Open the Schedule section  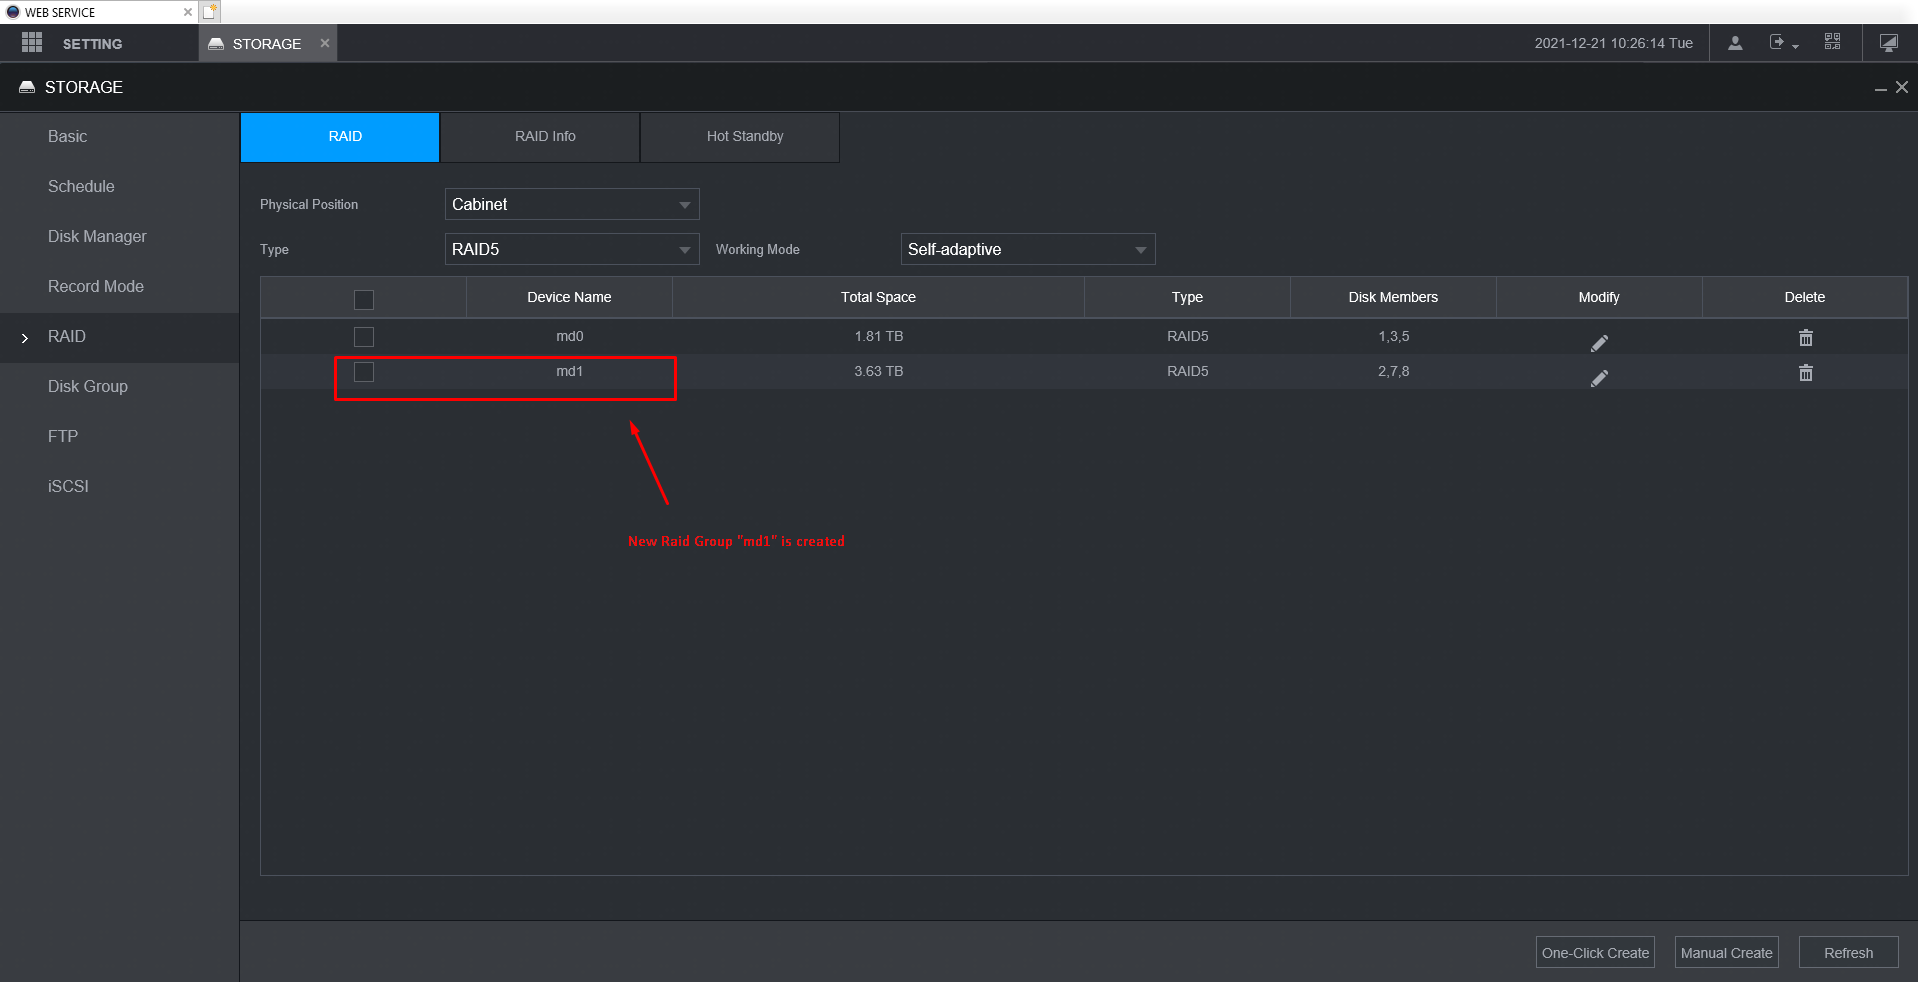coord(81,187)
